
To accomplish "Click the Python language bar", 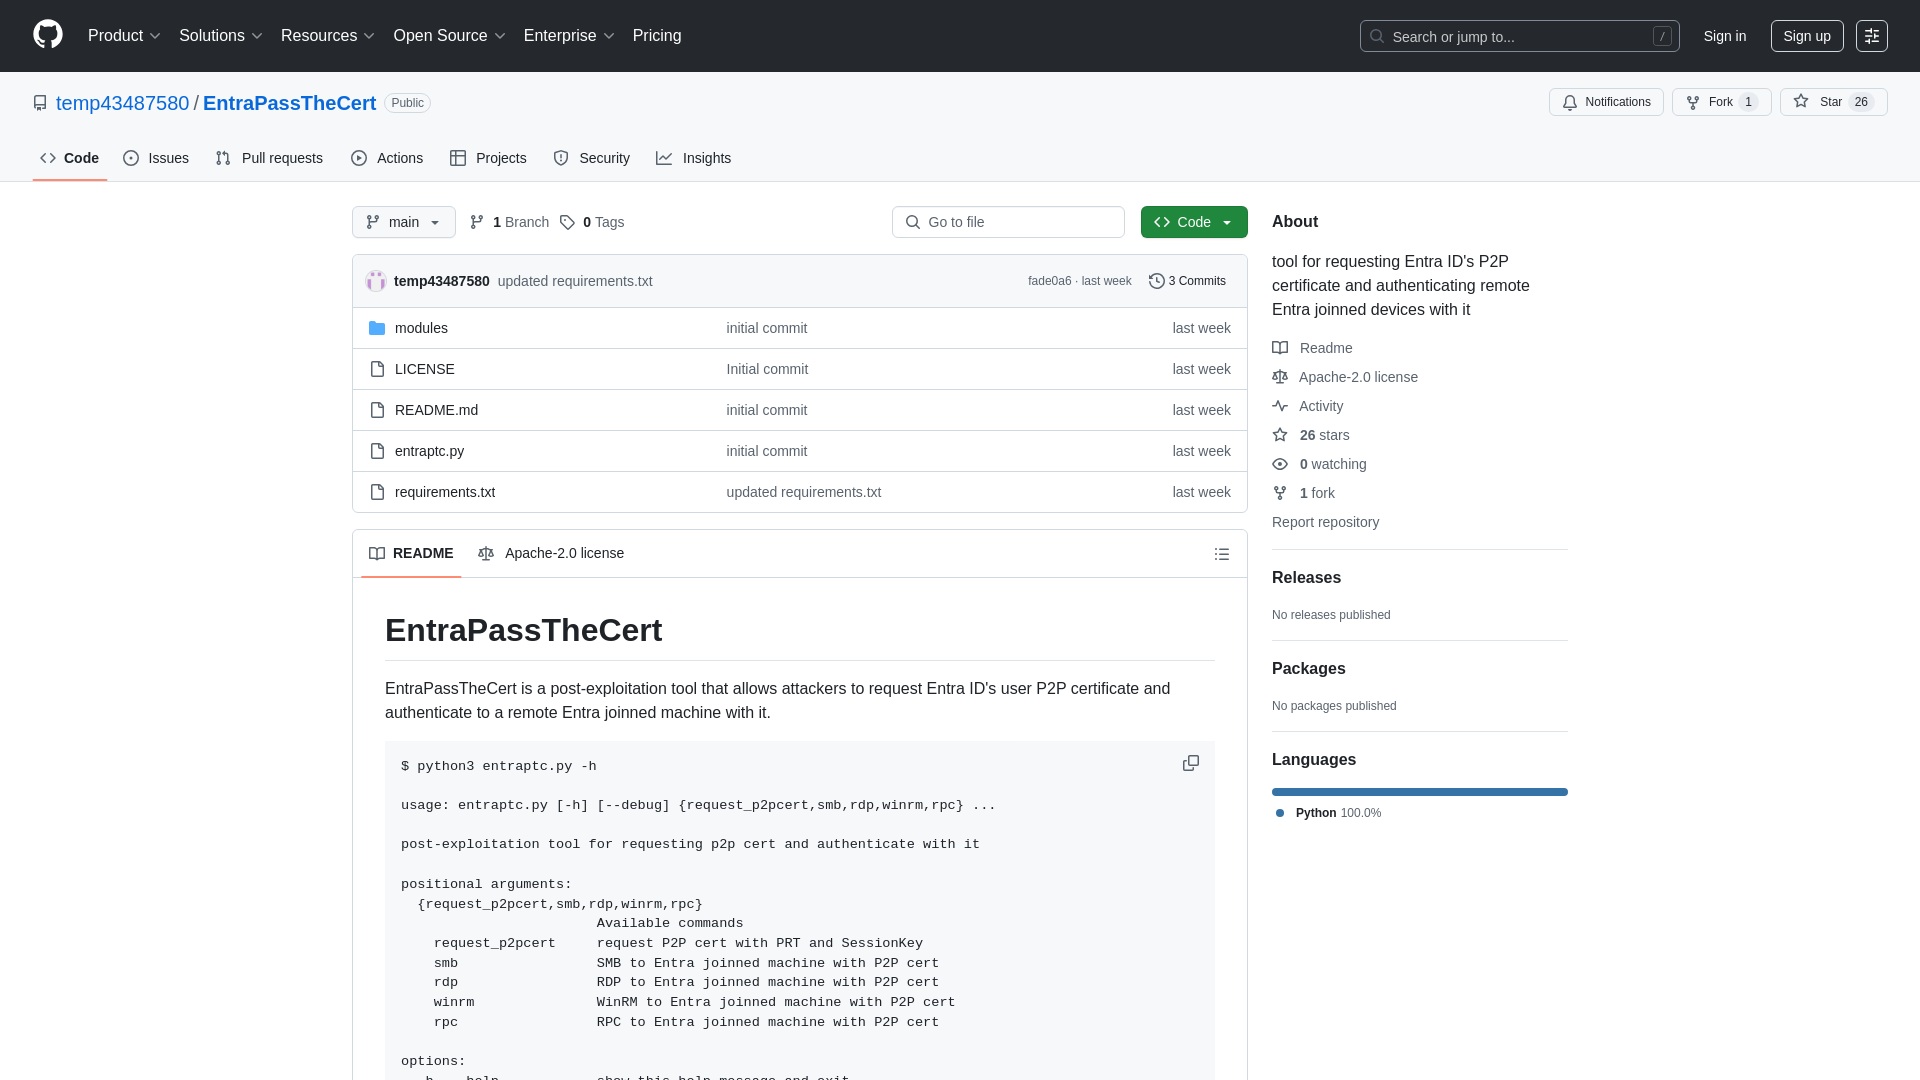I will coord(1420,792).
